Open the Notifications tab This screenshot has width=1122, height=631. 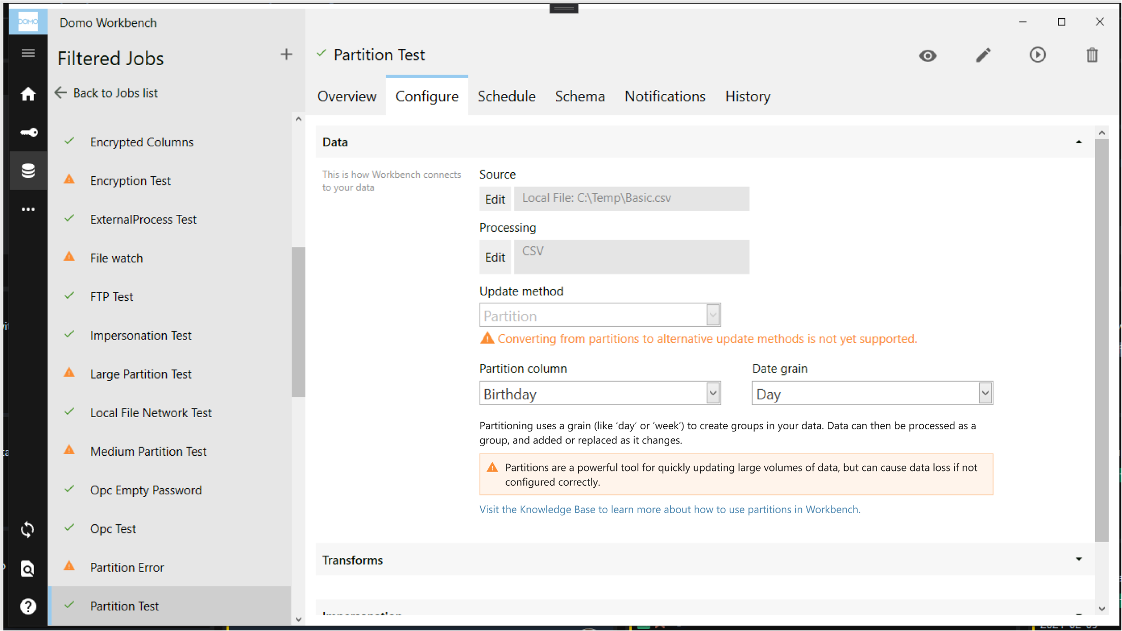[664, 96]
